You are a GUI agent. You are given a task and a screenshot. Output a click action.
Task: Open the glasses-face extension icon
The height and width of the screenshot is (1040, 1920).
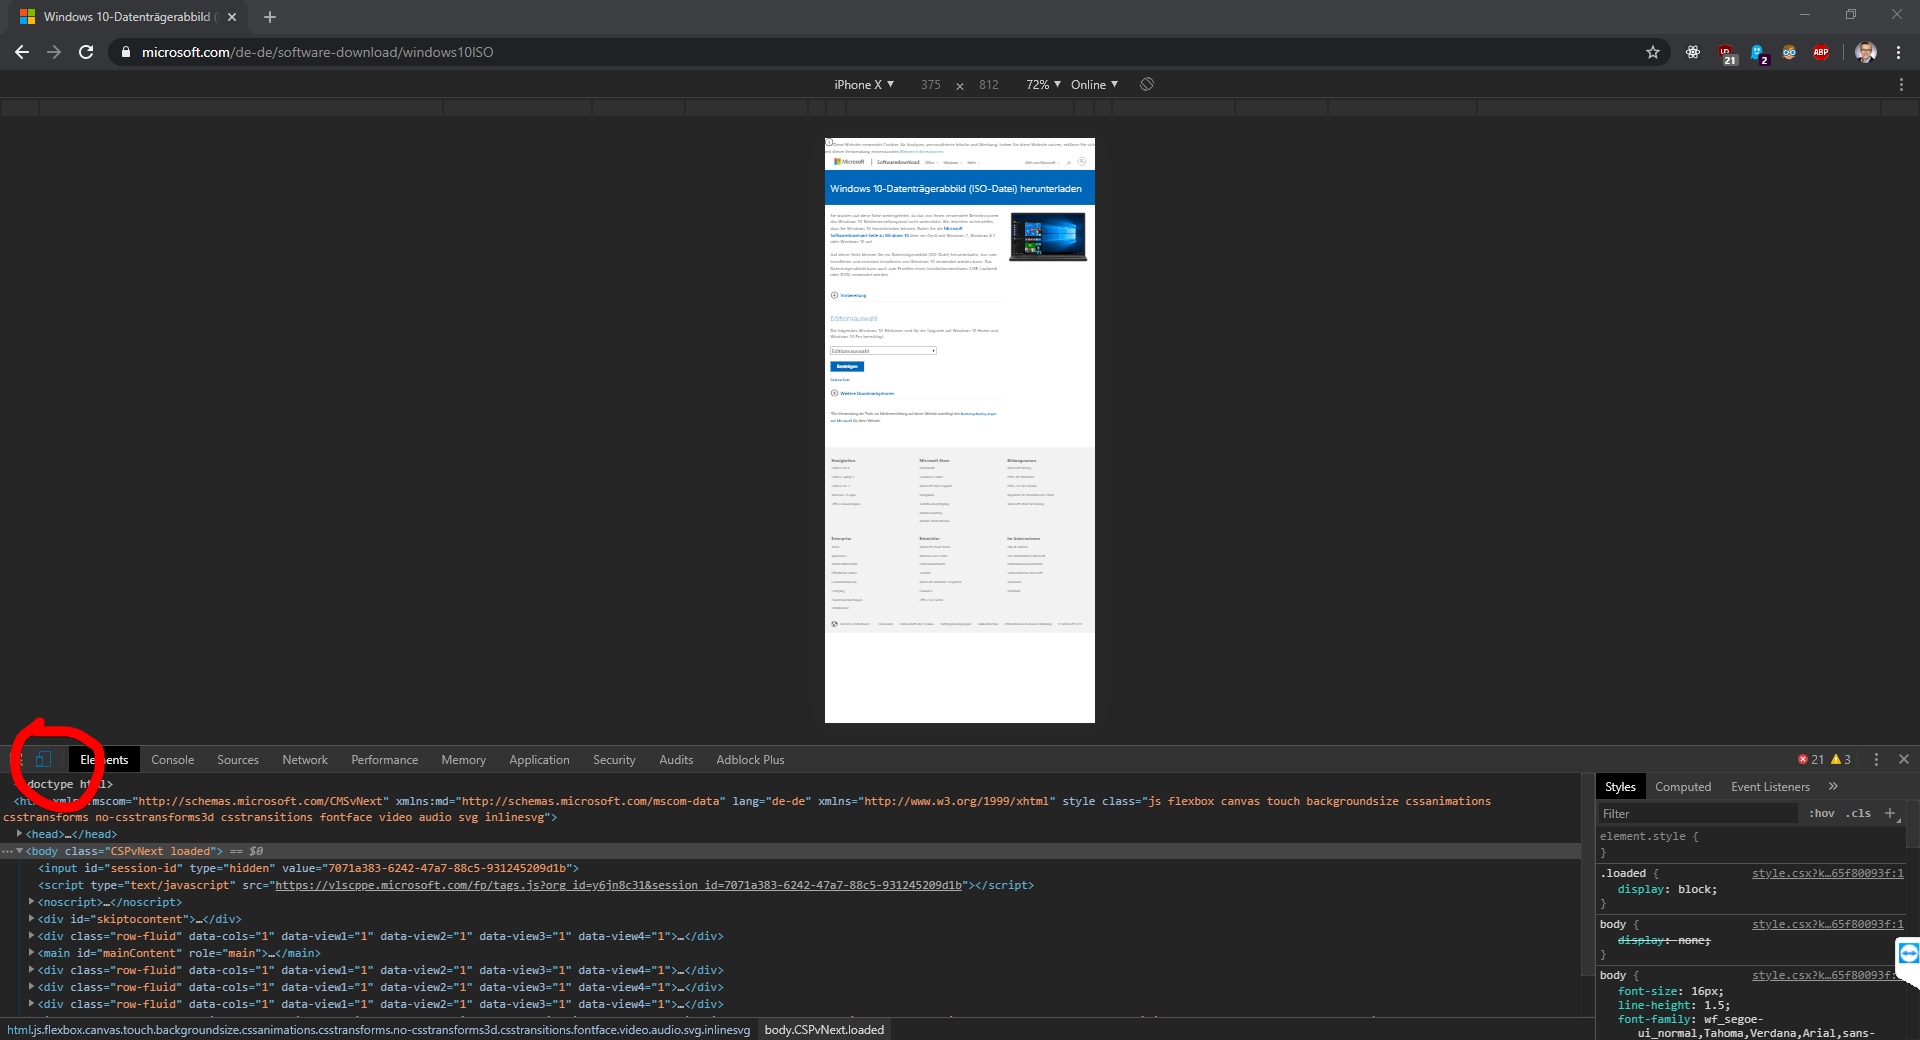(1789, 52)
